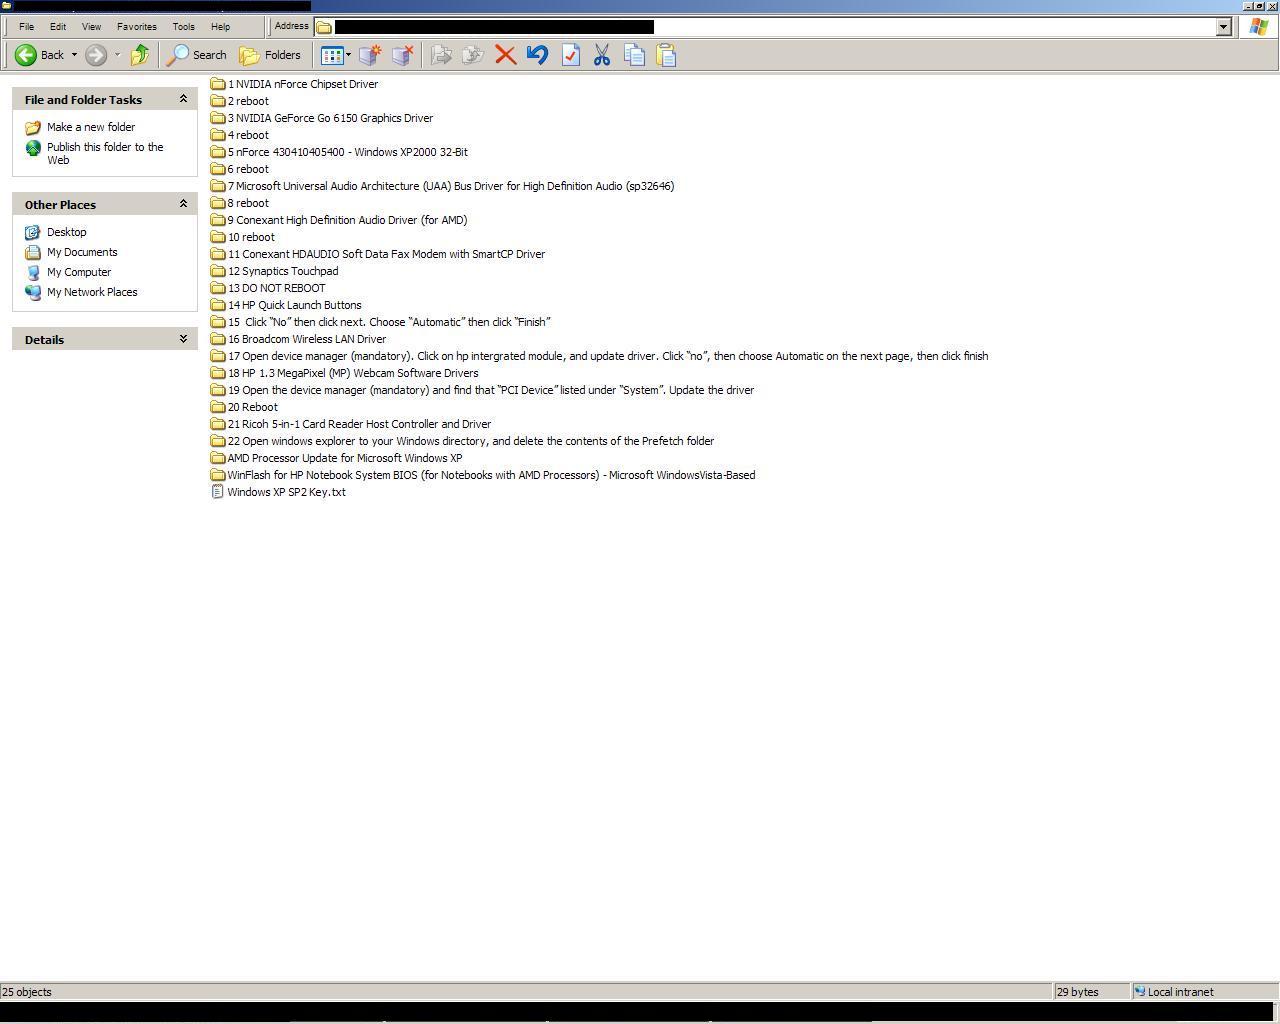
Task: Select '19 Open the device manager' folder
Action: (482, 390)
